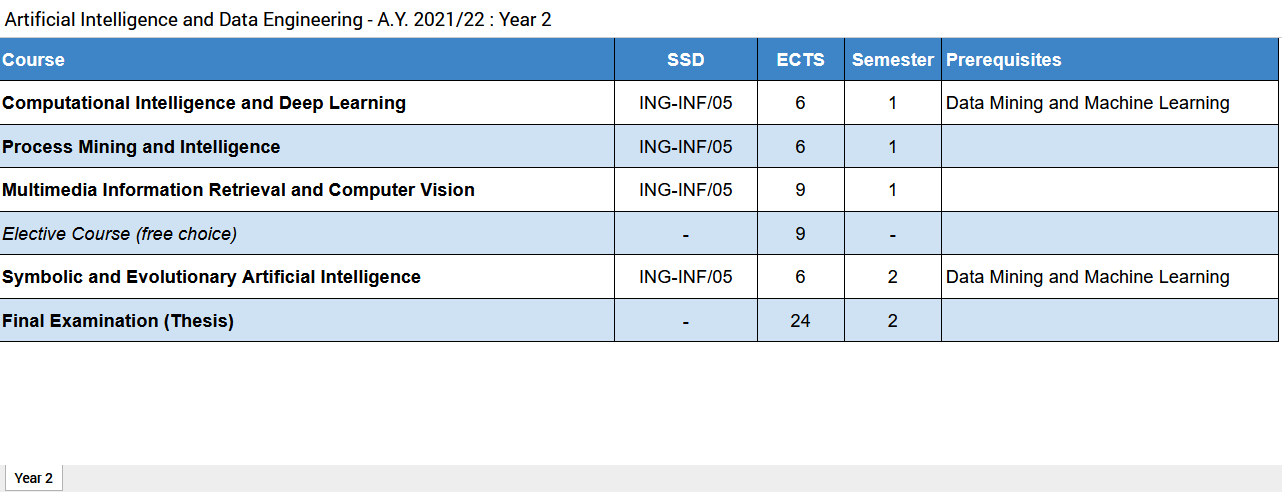
Task: Click the Final Examination (Thesis) cell
Action: tap(118, 321)
